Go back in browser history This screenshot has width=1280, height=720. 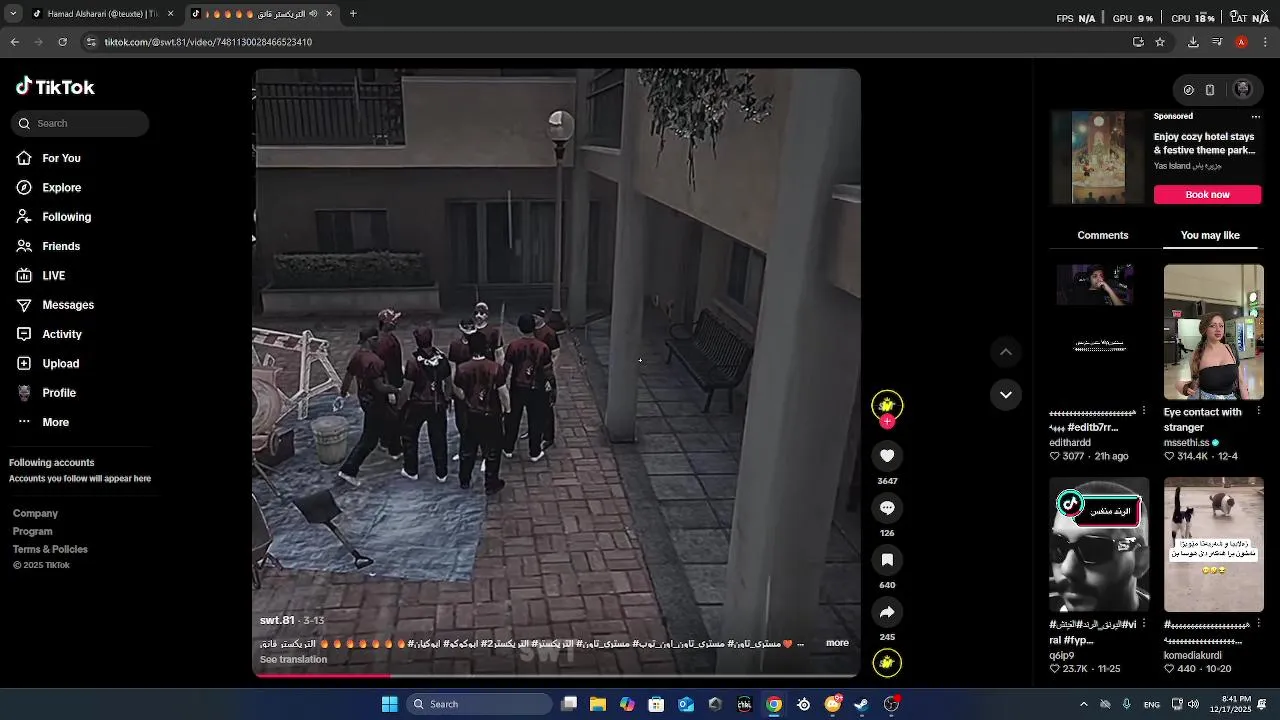click(14, 42)
